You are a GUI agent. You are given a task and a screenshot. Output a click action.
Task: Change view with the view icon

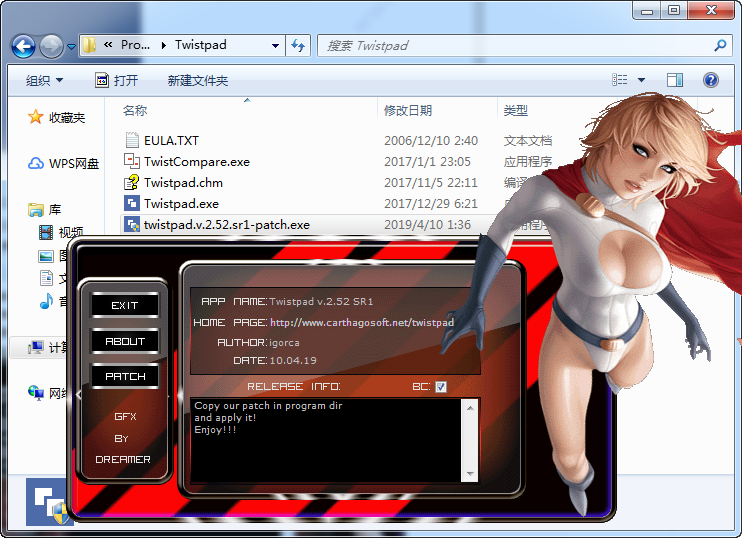tap(620, 79)
